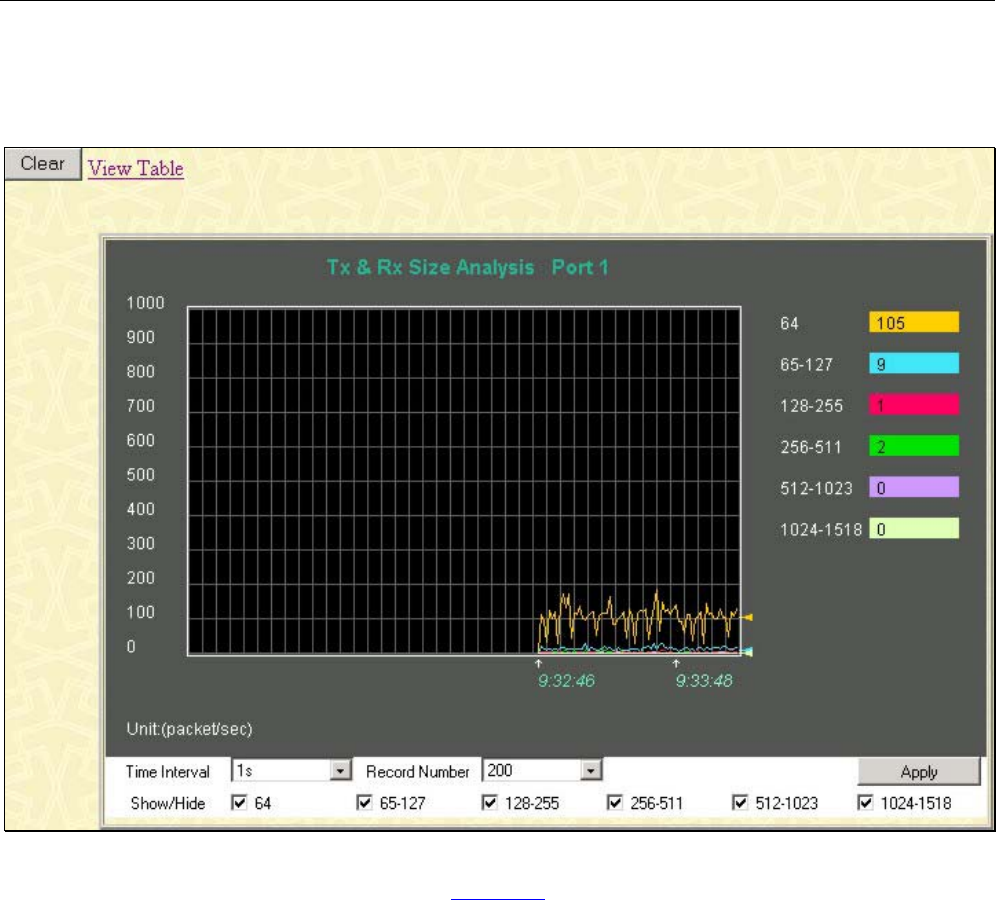Click the 9:33:48 time marker arrow
The height and width of the screenshot is (900, 996).
click(x=676, y=663)
